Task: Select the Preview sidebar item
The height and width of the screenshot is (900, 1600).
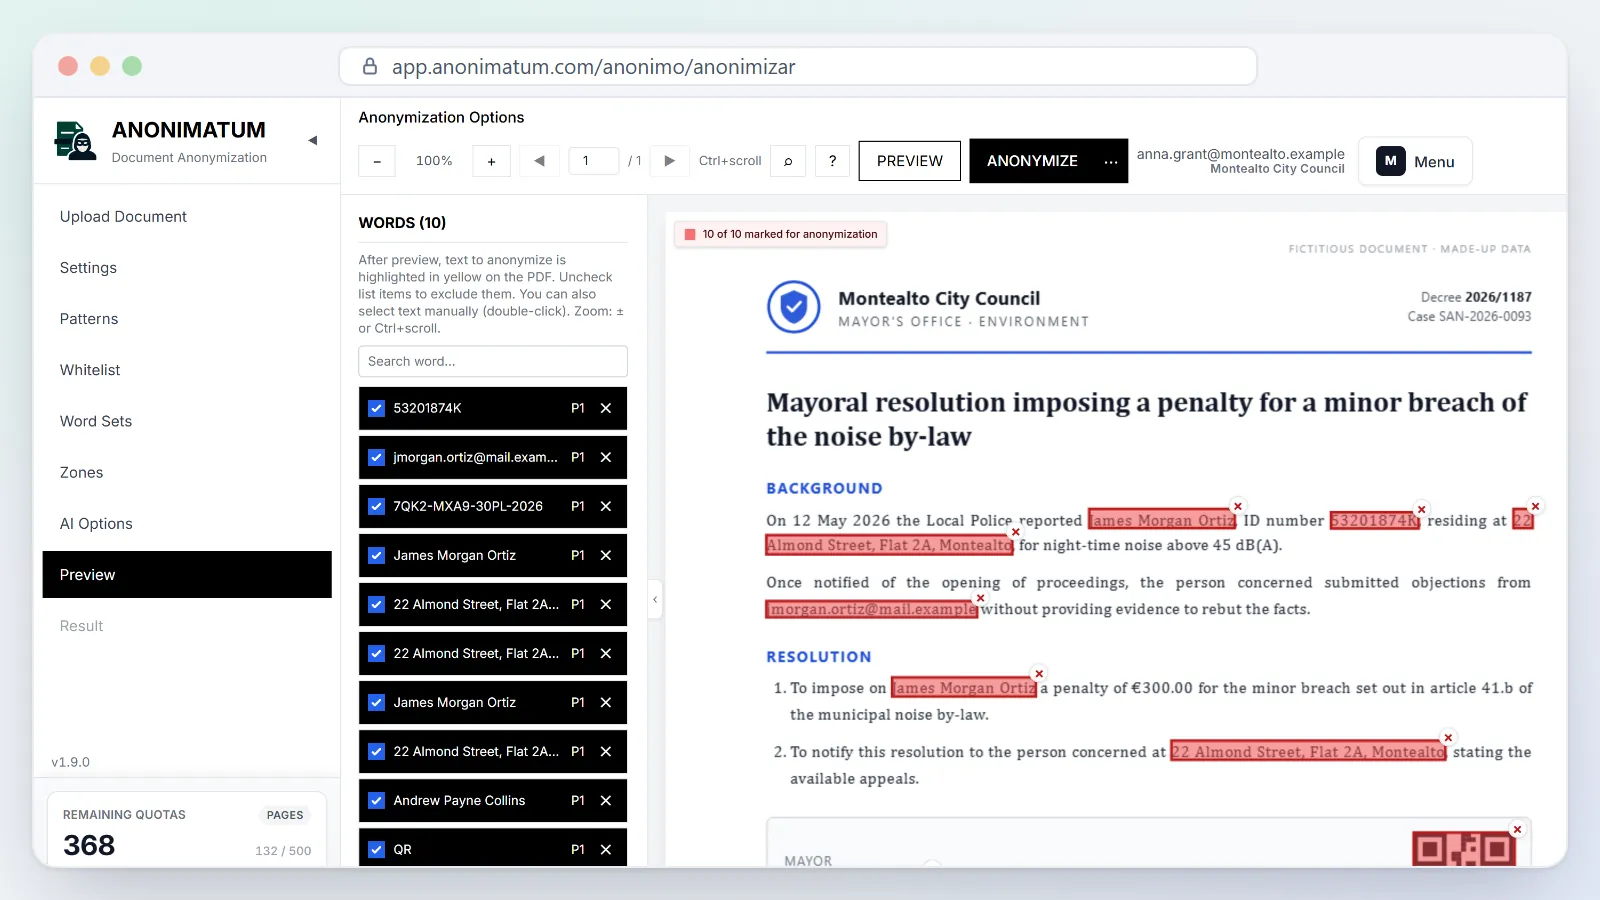Action: (187, 575)
